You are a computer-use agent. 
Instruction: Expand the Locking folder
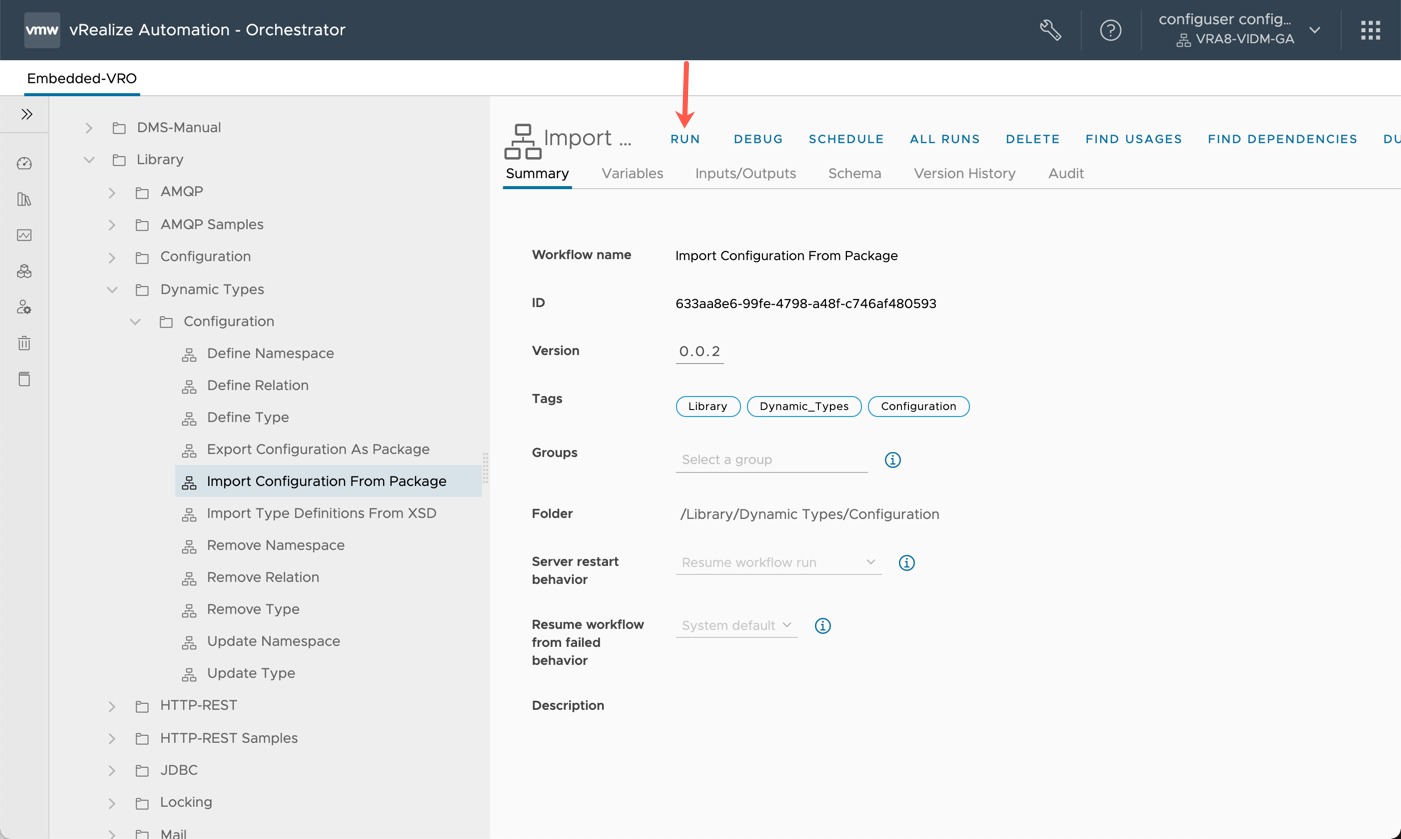112,803
